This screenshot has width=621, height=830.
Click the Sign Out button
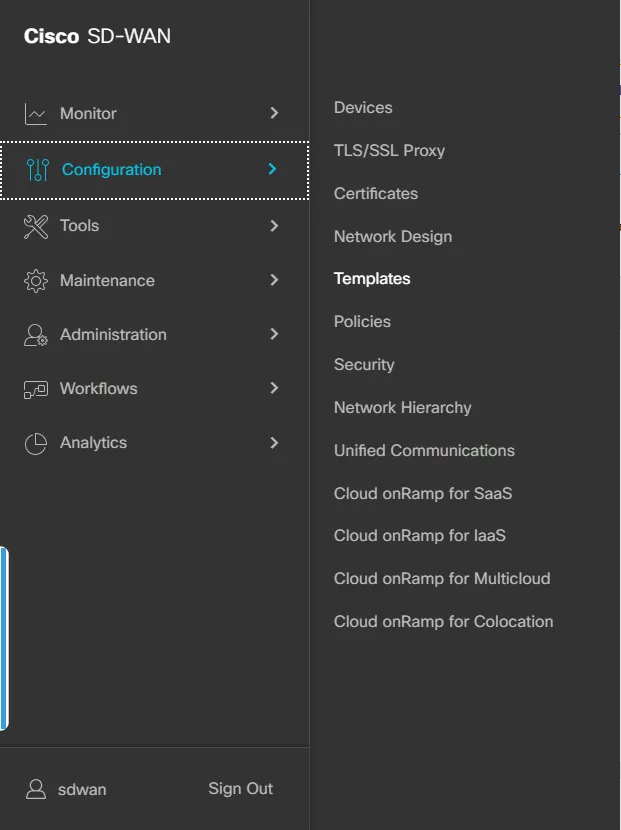point(240,788)
